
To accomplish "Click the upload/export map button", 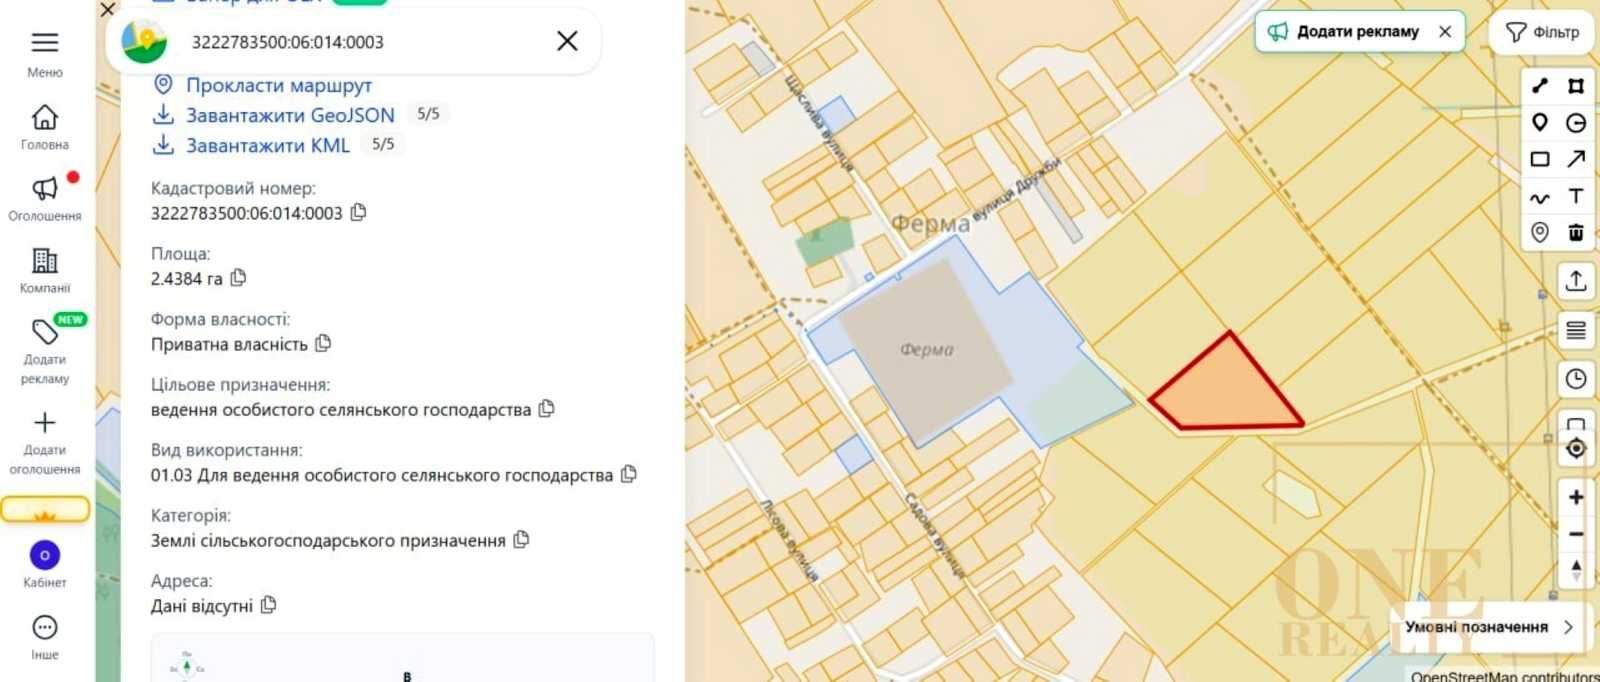I will tap(1576, 281).
